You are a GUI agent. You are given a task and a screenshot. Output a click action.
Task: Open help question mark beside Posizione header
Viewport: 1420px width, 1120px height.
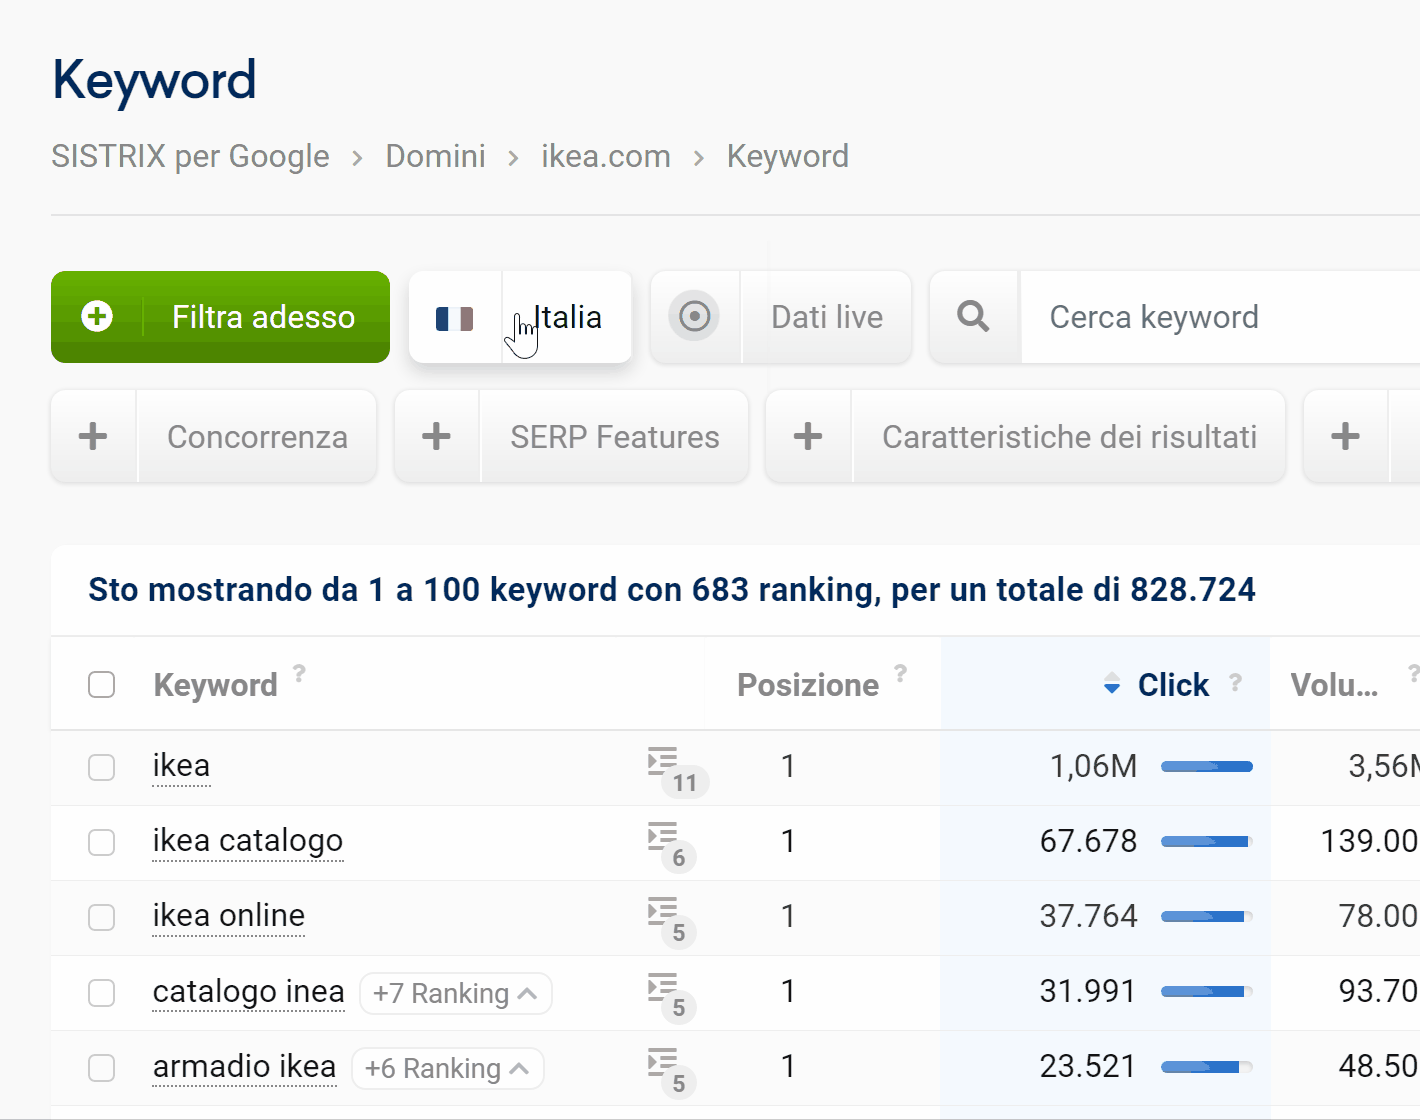coord(901,673)
